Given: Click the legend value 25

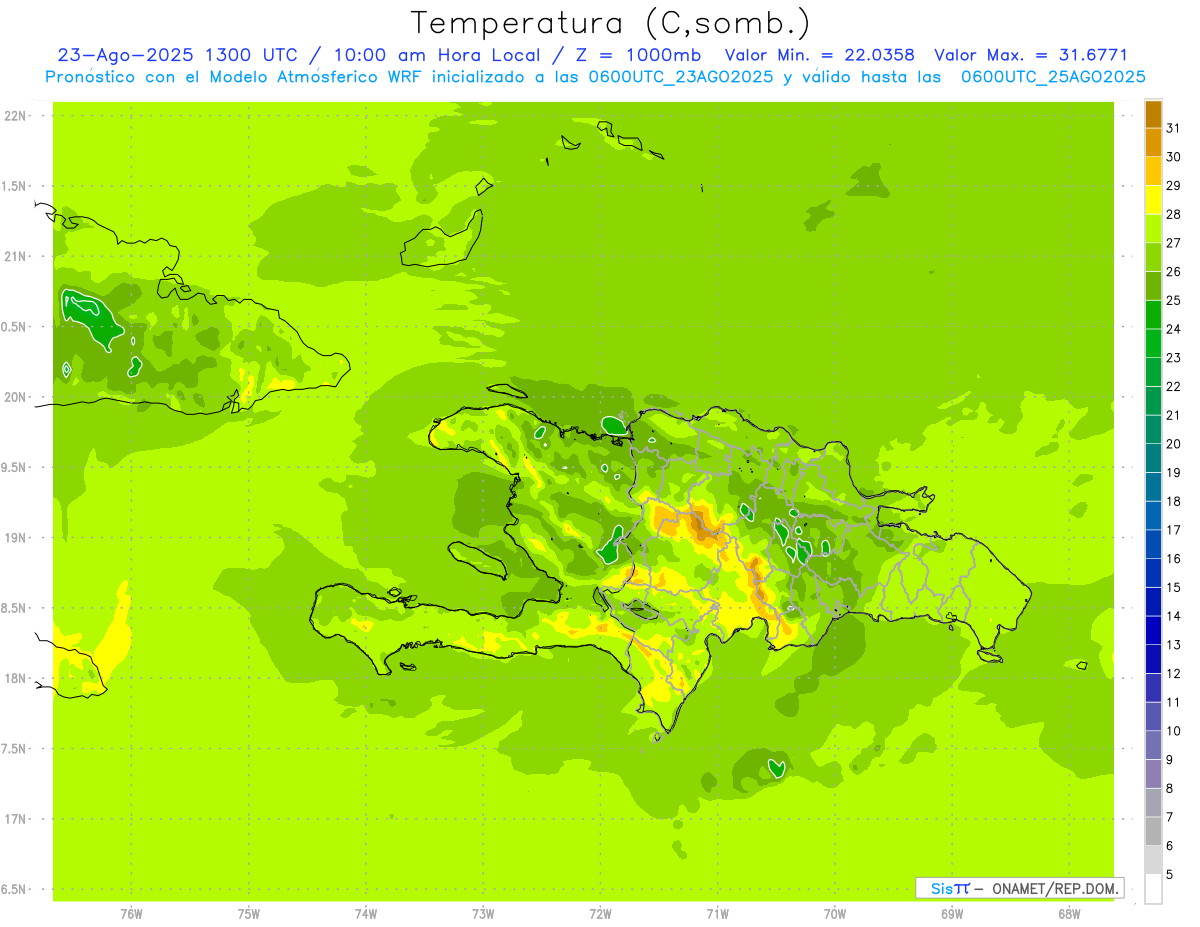Looking at the screenshot, I should click(x=1174, y=300).
